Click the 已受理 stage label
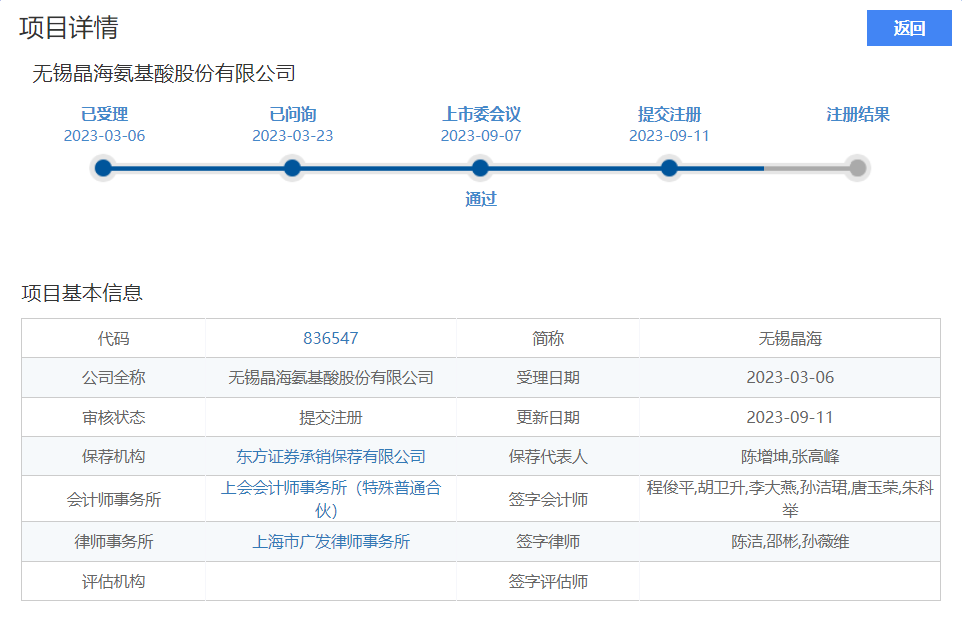 [104, 114]
